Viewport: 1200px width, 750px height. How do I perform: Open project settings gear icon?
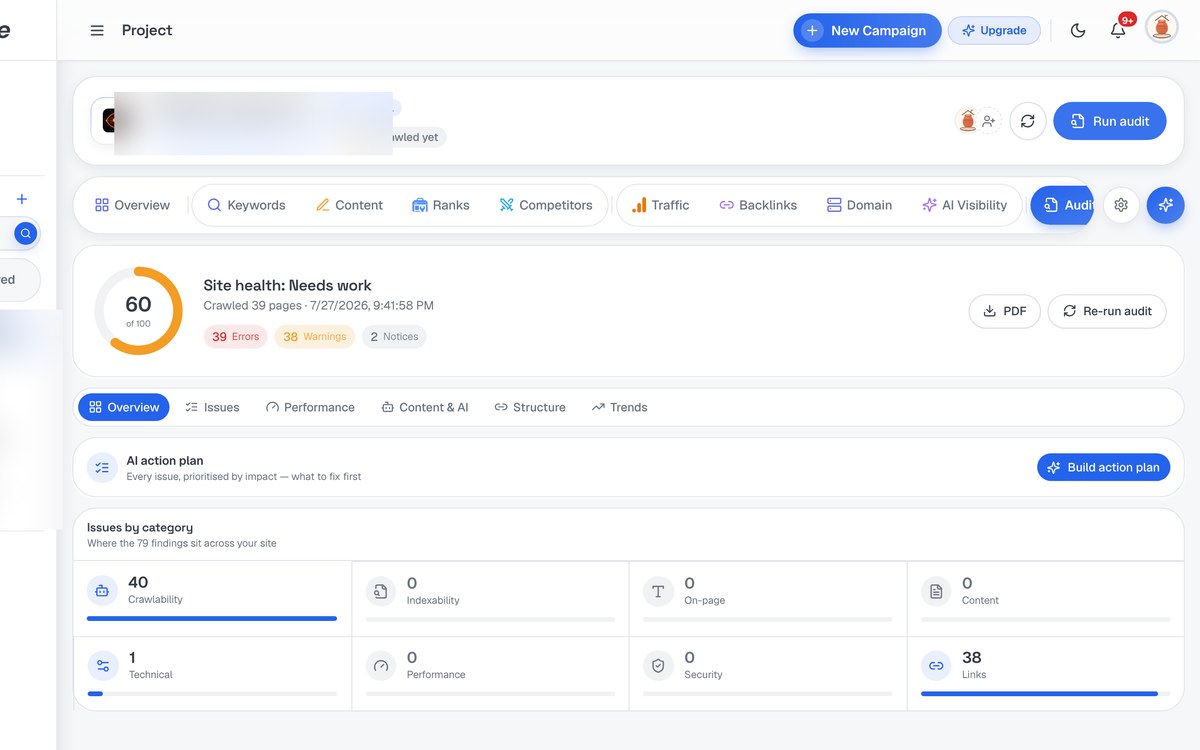coord(1121,205)
